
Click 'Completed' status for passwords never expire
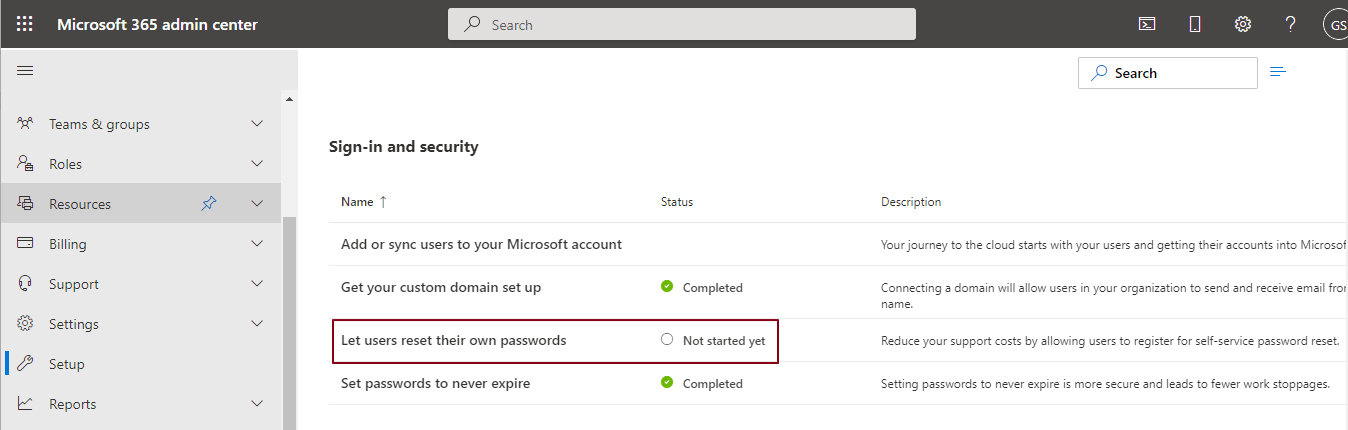[713, 384]
